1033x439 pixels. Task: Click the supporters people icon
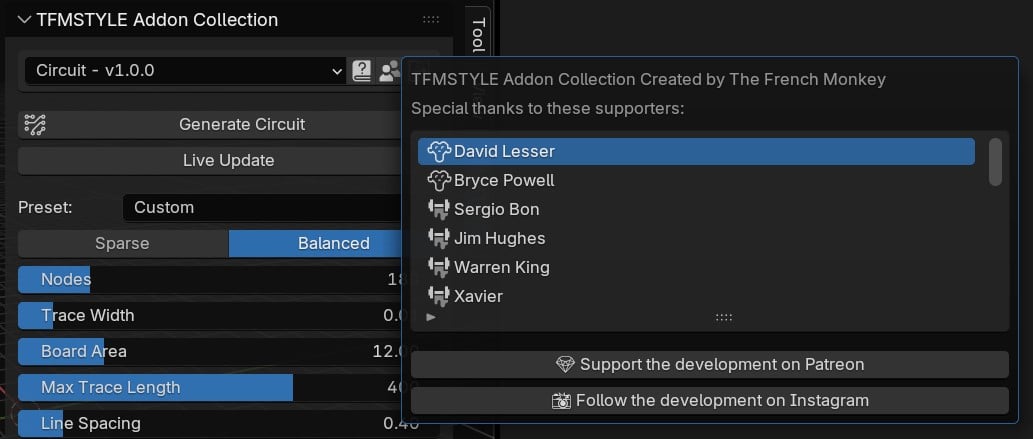point(390,71)
